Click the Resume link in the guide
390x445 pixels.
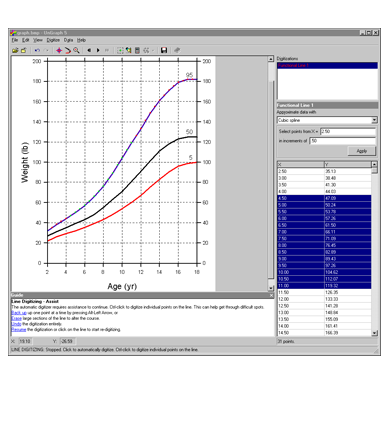[19, 330]
